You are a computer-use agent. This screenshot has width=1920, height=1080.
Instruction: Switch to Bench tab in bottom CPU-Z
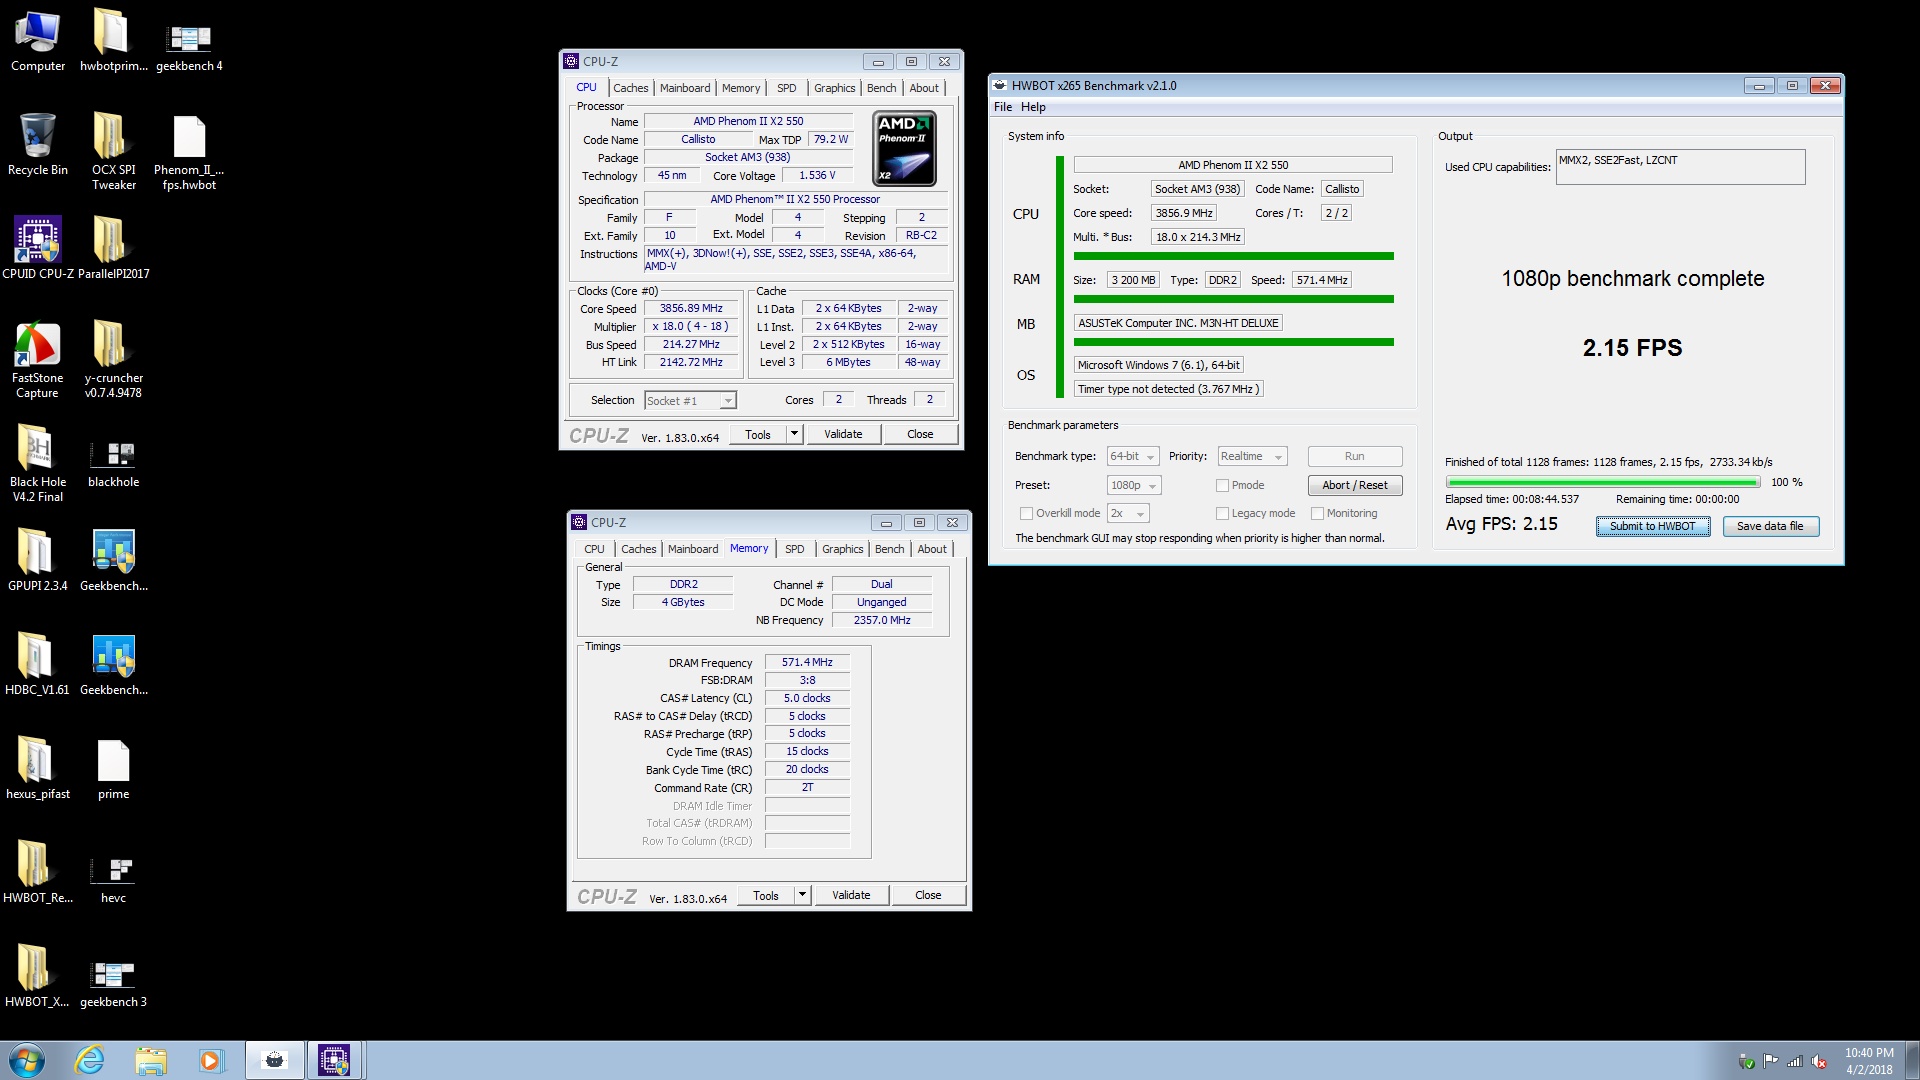click(x=889, y=549)
